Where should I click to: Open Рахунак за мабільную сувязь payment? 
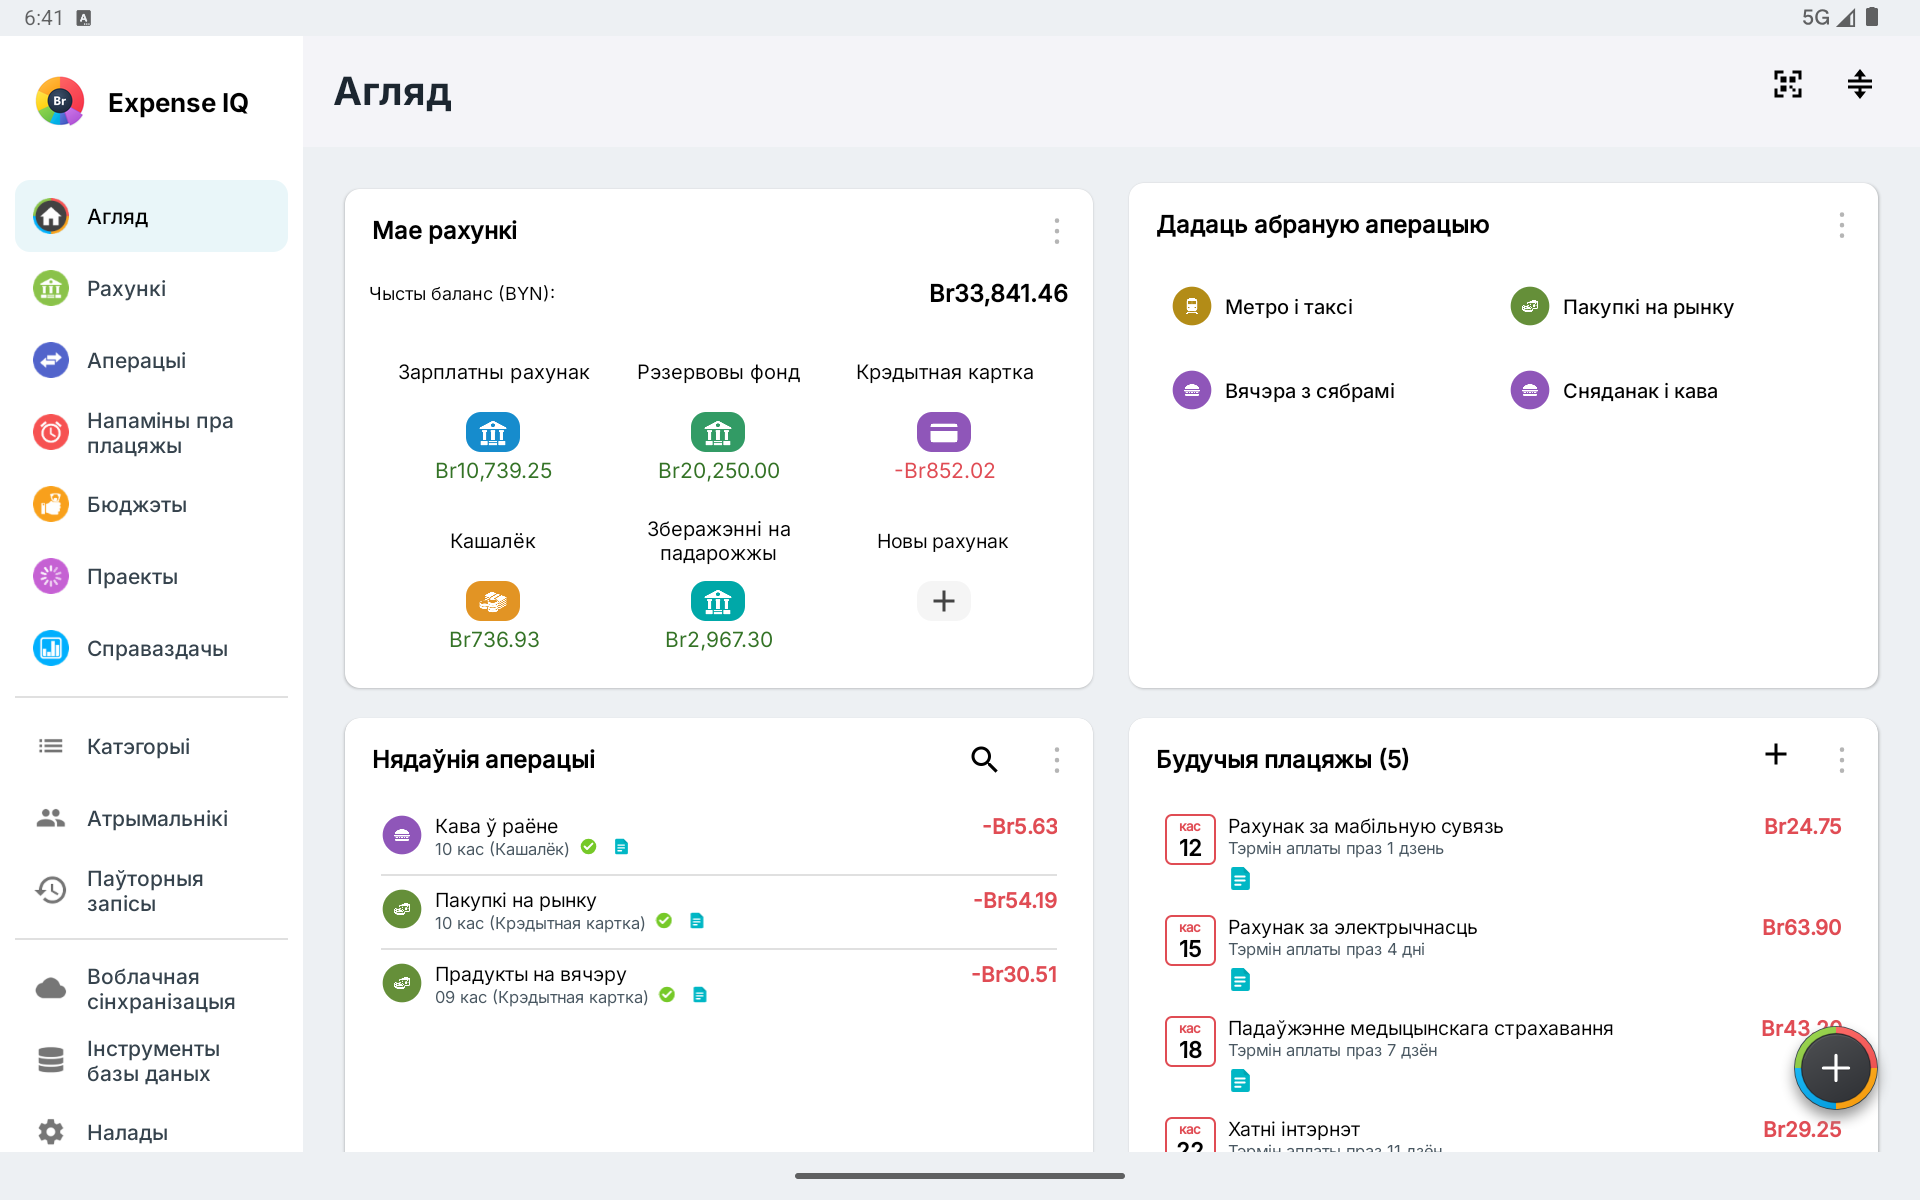tap(1503, 852)
